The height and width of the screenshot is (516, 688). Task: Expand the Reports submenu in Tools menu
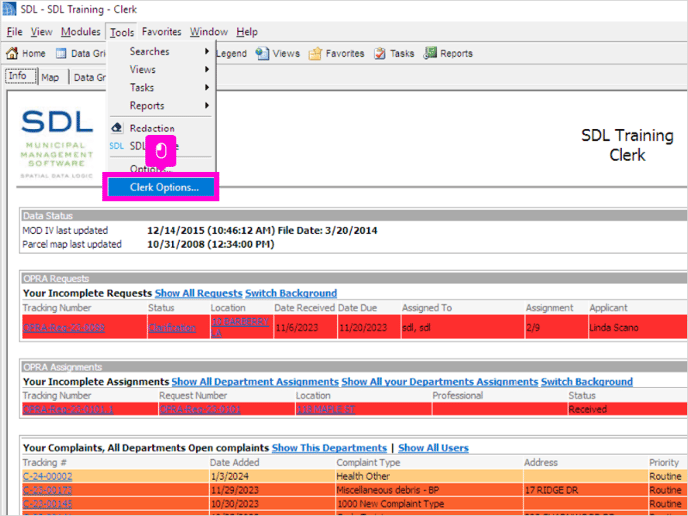(x=161, y=106)
